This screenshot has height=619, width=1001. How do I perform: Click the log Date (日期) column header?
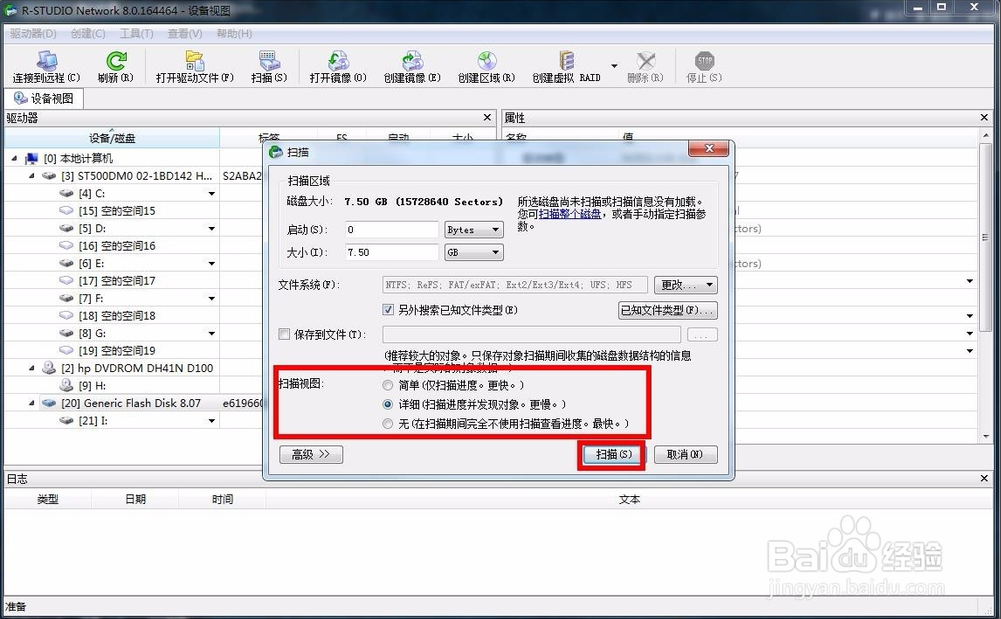point(135,499)
